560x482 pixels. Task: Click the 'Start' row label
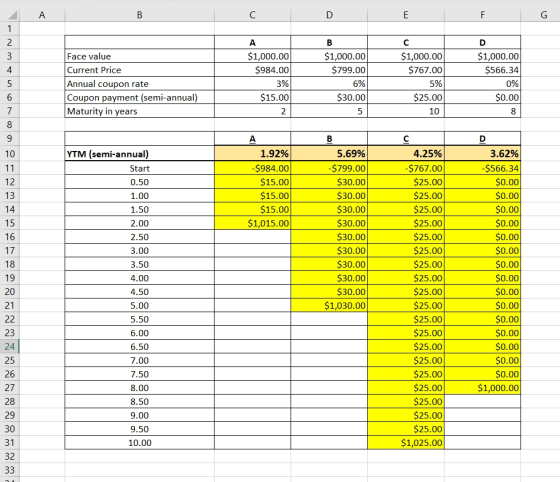point(140,169)
